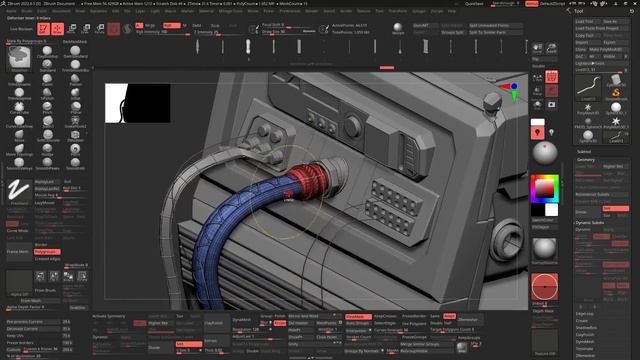
Task: Toggle the Zadd mode button
Action: tap(197, 25)
